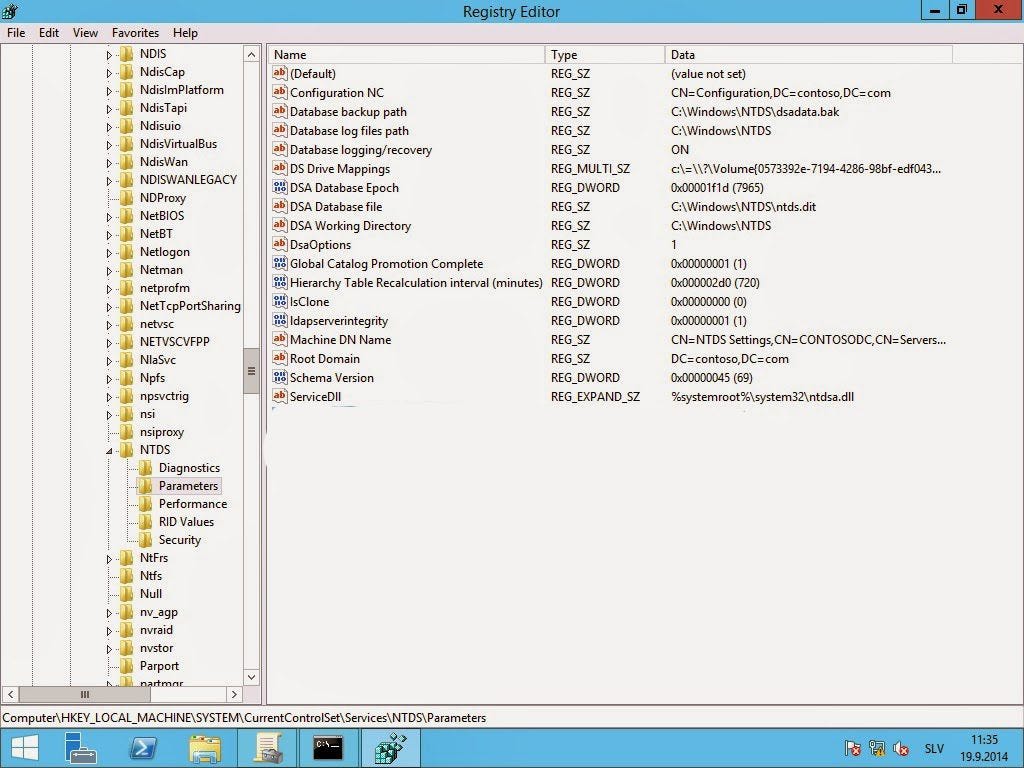The width and height of the screenshot is (1024, 768).
Task: Open the Favorites menu
Action: coord(135,32)
